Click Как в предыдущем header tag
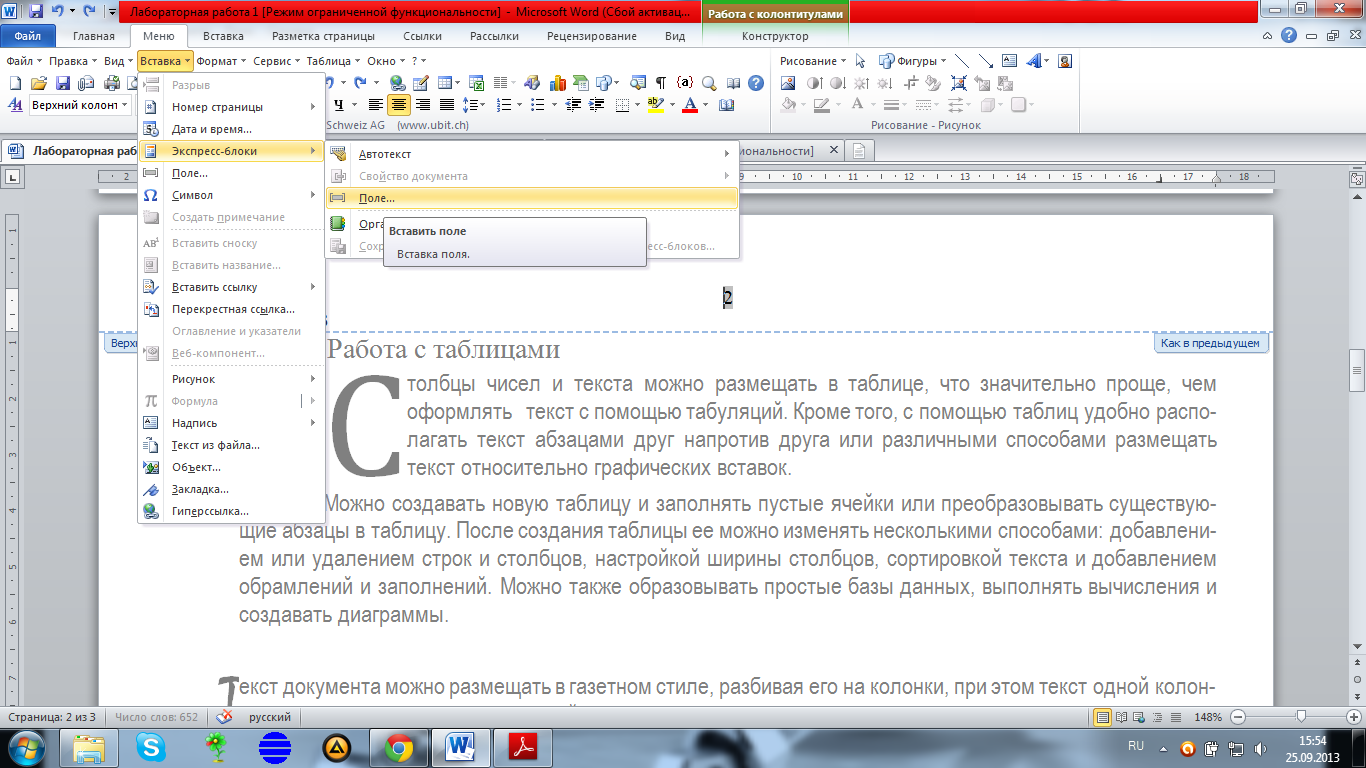The width and height of the screenshot is (1366, 768). [x=1211, y=343]
